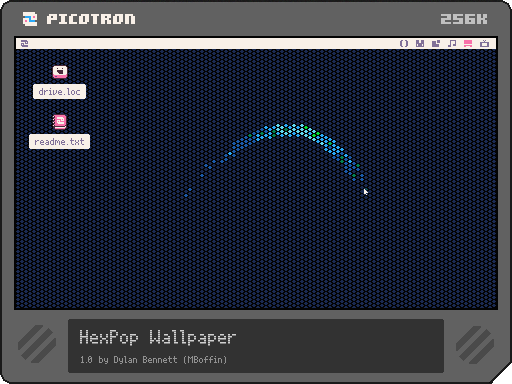Select the drive.loc desktop icon

60,72
